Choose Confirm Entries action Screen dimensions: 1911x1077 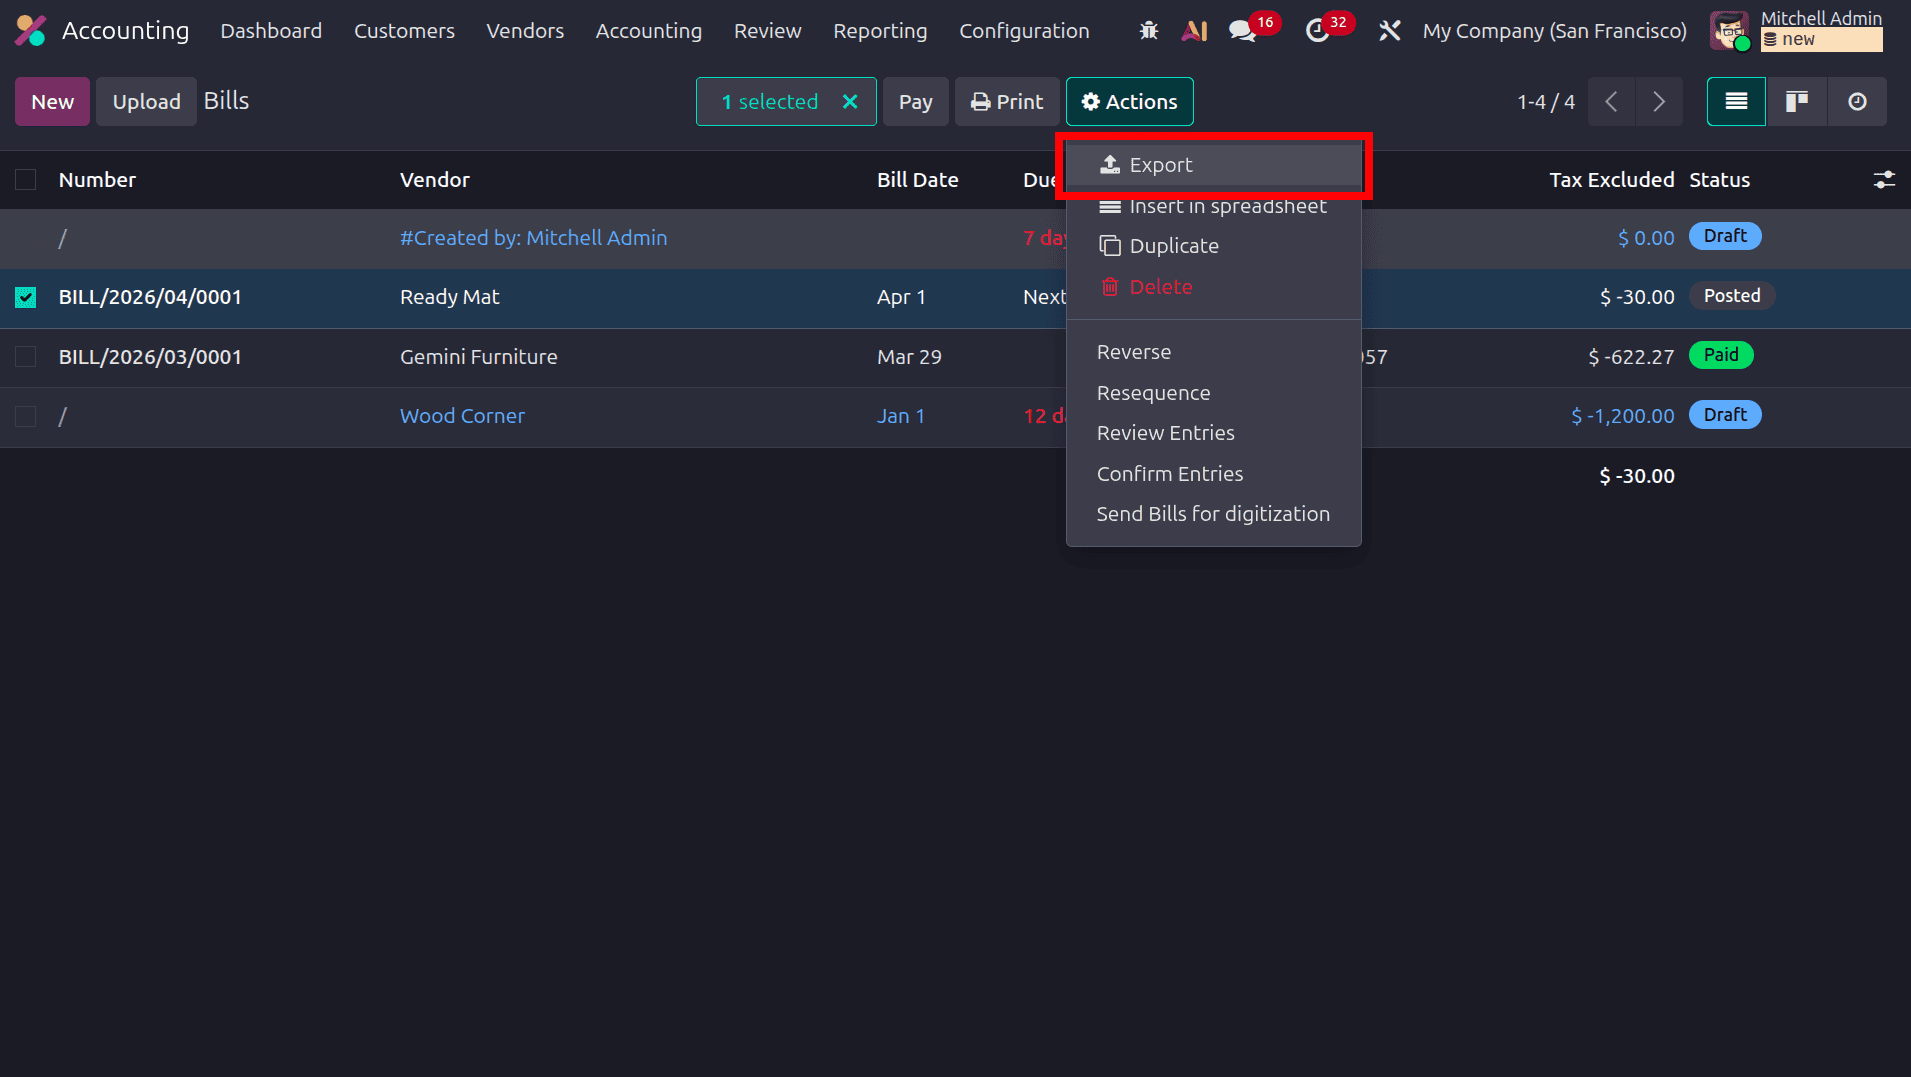click(1214, 474)
